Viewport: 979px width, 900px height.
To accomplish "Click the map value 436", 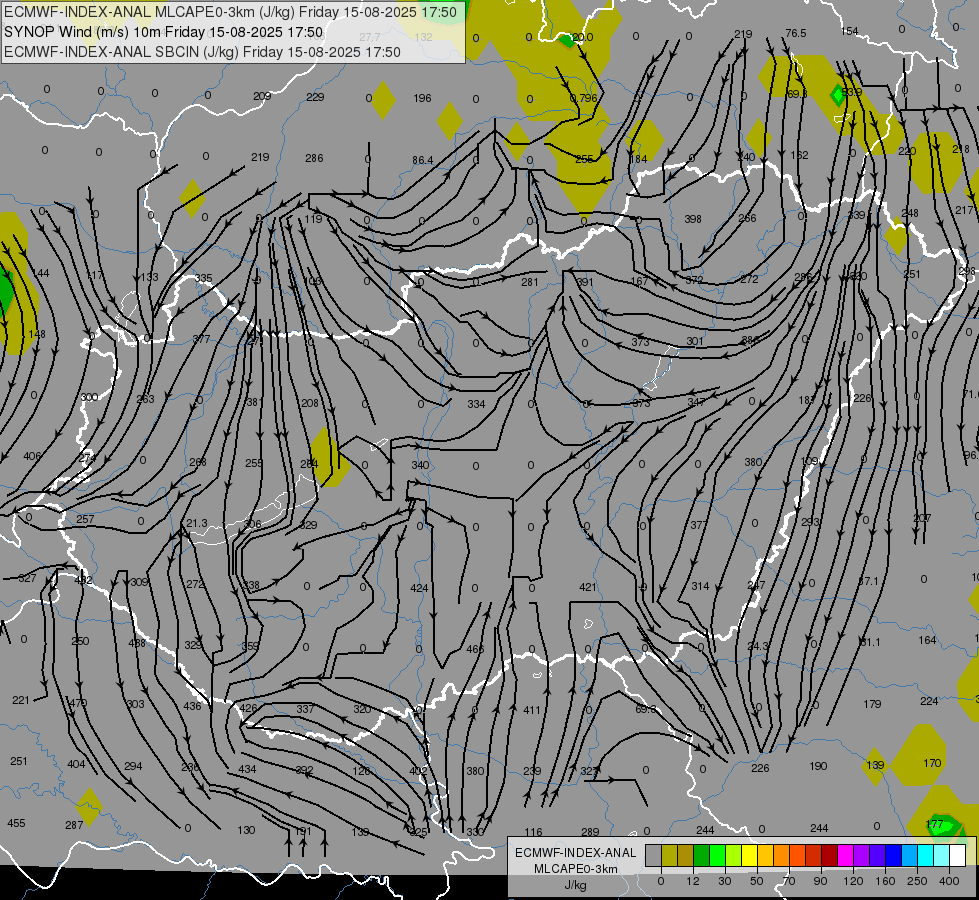I will (192, 706).
